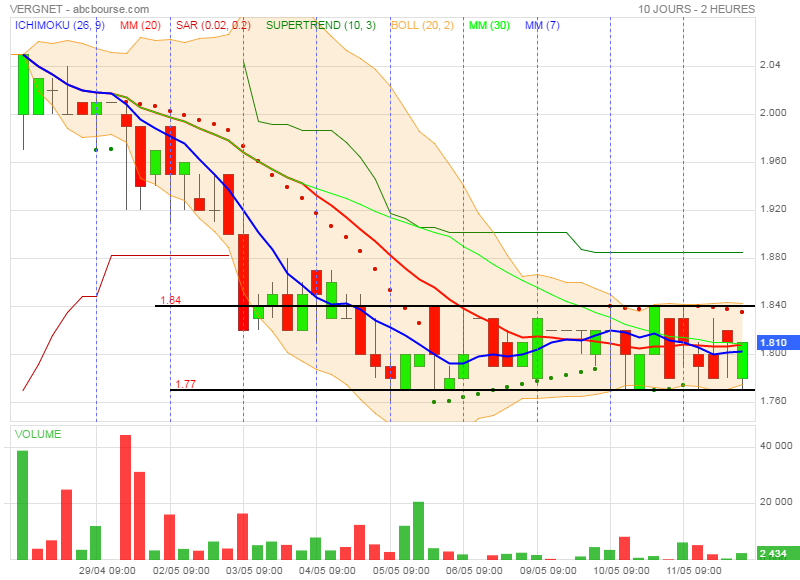Viewport: 800px width, 580px height.
Task: Click the 1.760 price axis value
Action: [773, 401]
